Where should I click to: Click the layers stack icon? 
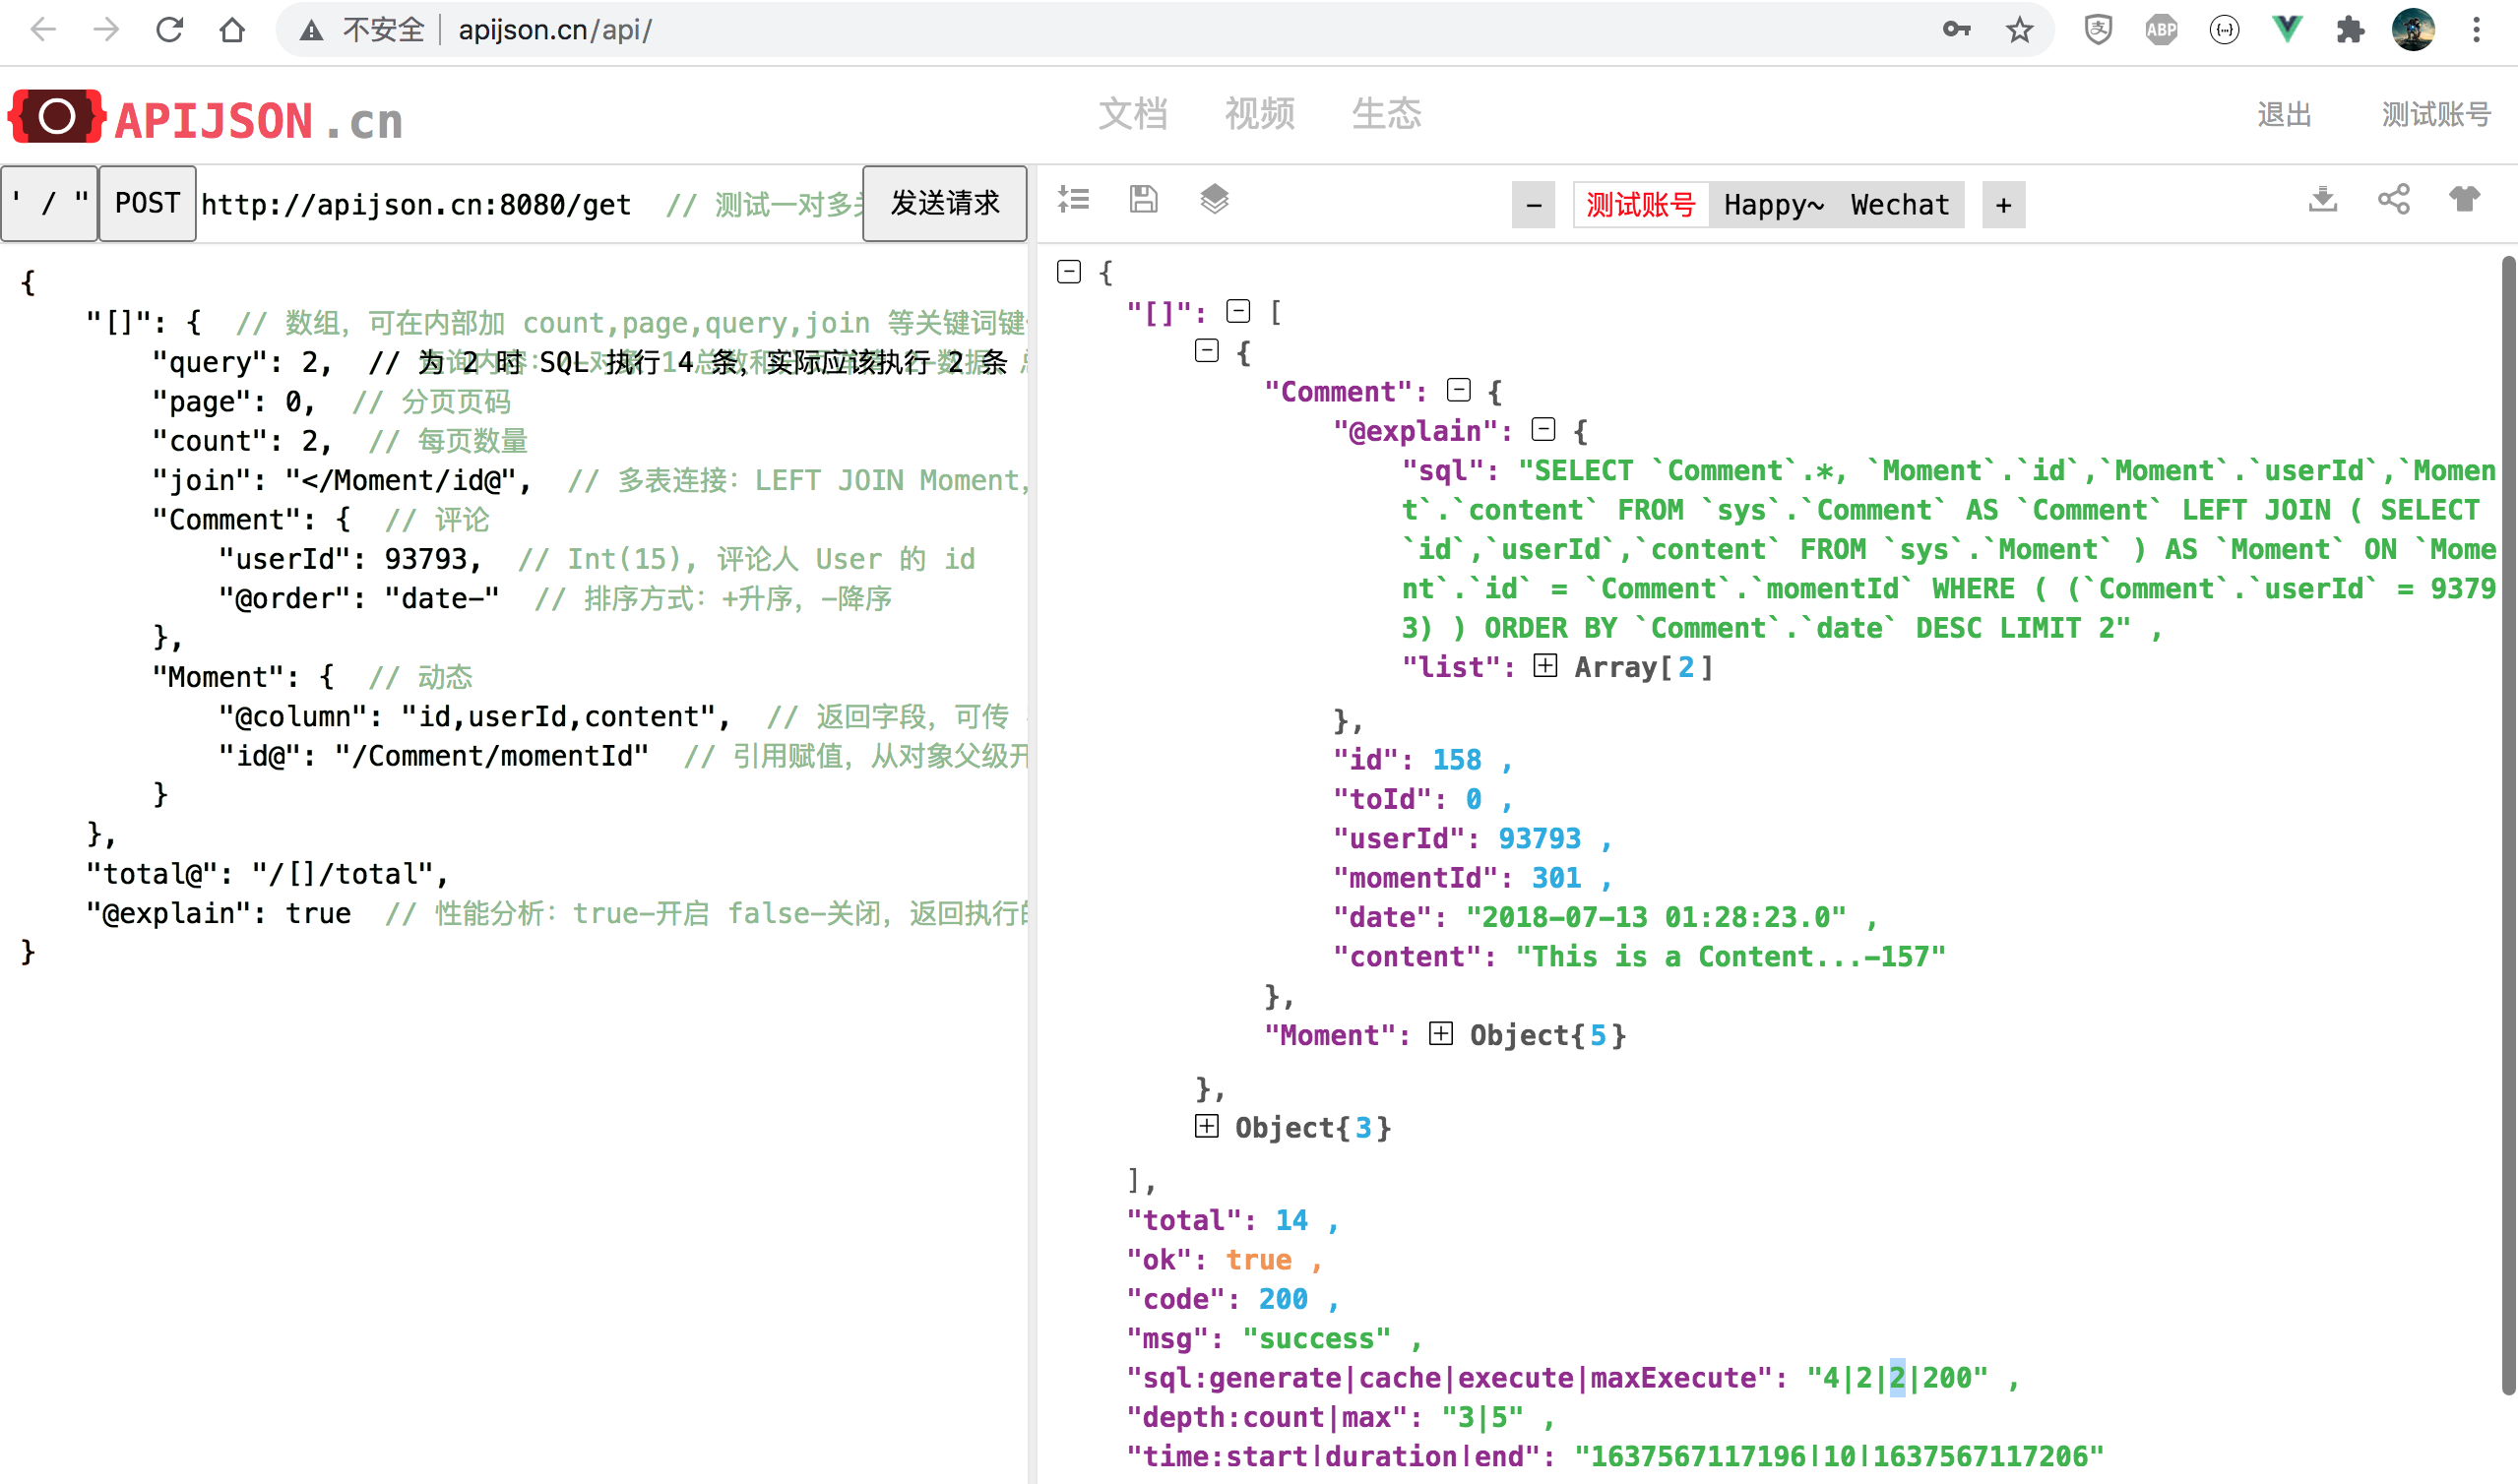click(x=1214, y=199)
